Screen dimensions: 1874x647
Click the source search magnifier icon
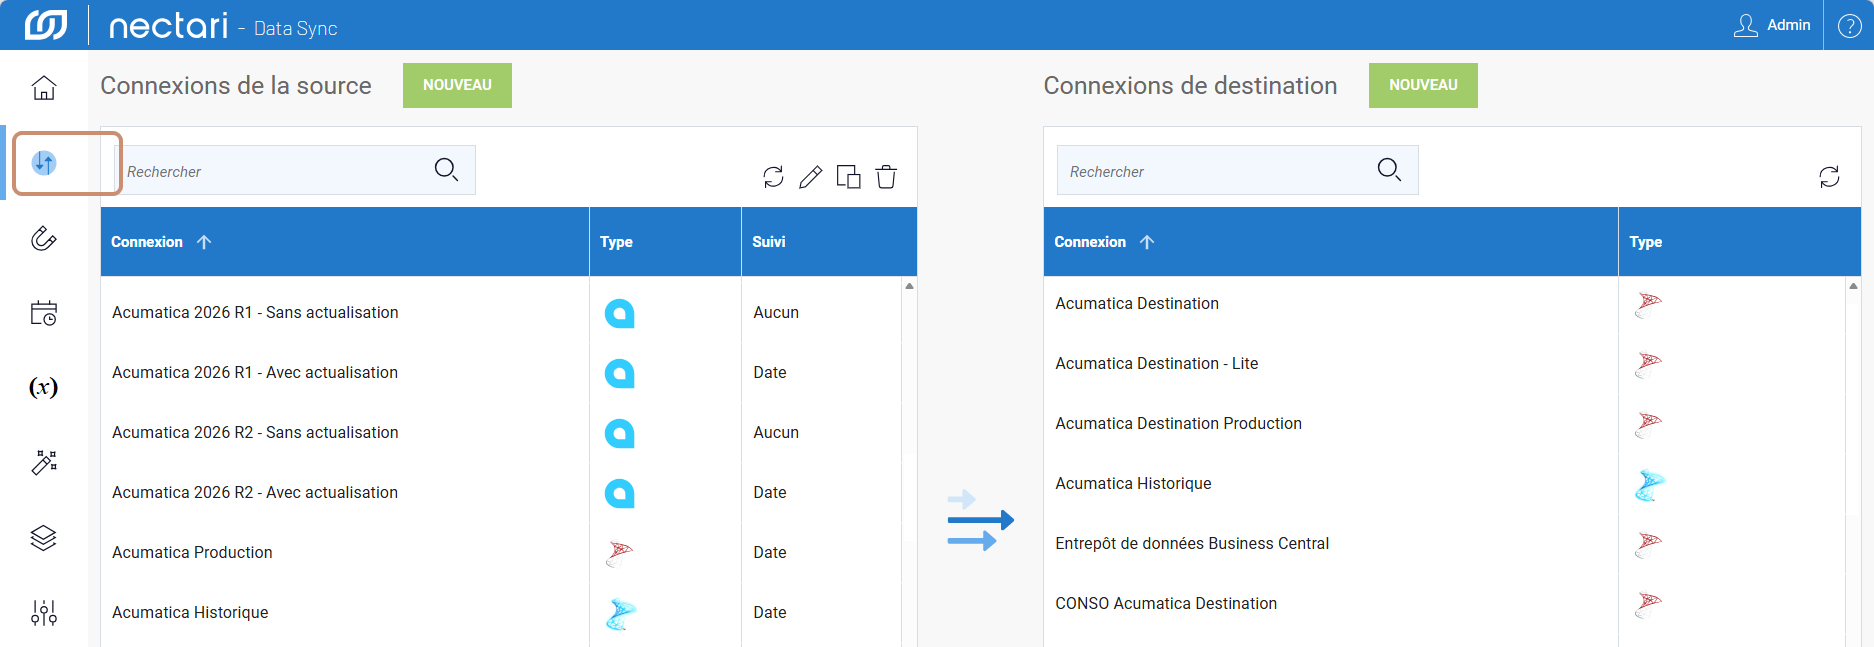point(446,170)
